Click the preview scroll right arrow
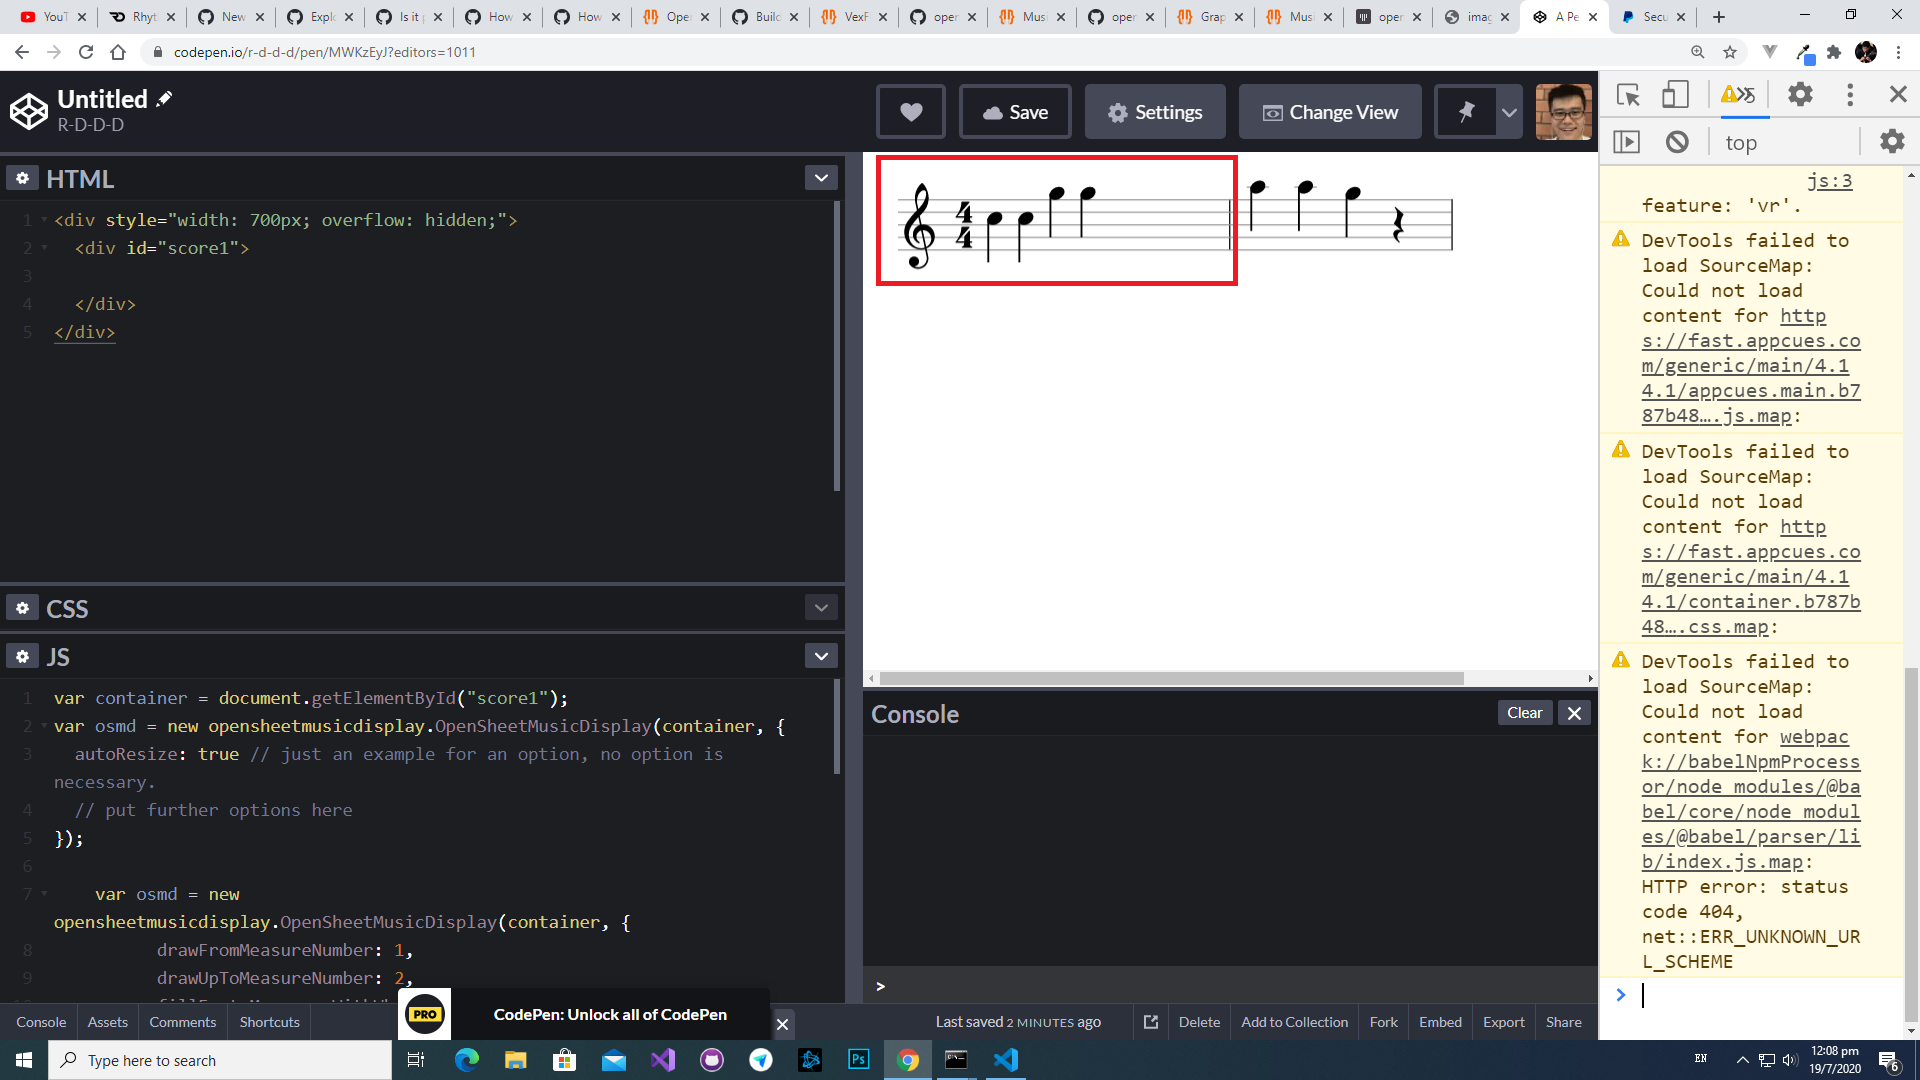The width and height of the screenshot is (1920, 1080). tap(1590, 678)
